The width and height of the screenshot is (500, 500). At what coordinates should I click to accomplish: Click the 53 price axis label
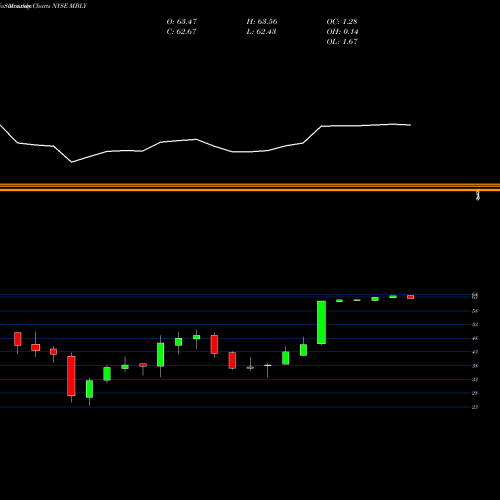475,324
